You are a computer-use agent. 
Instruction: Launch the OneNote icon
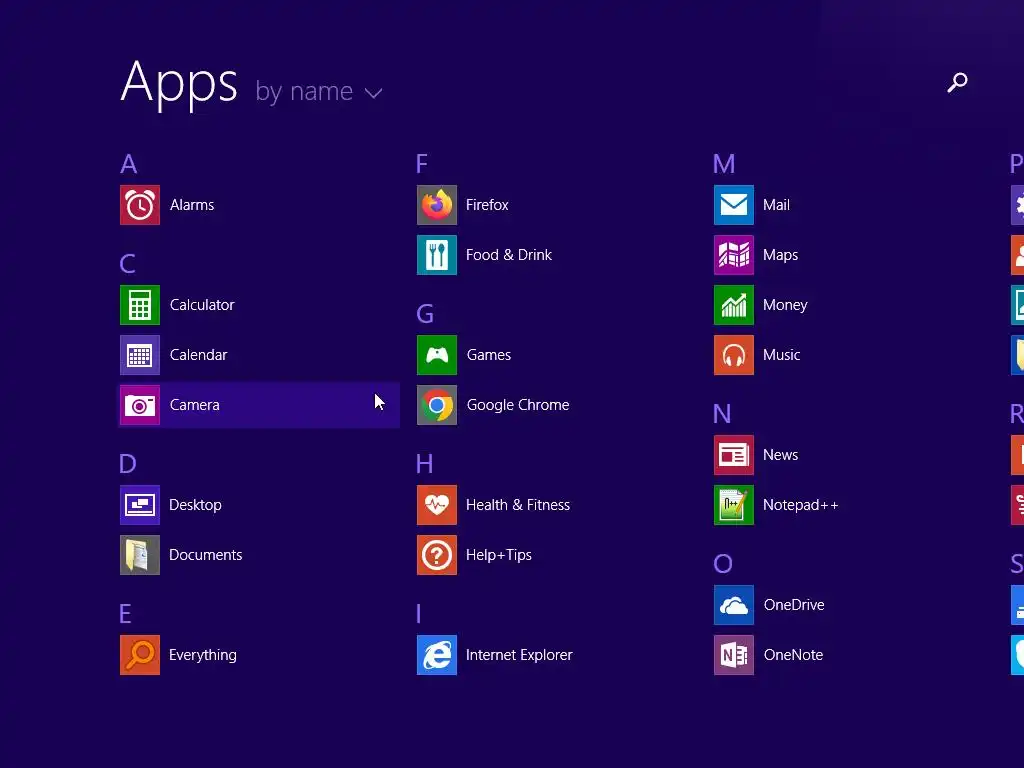(x=734, y=655)
